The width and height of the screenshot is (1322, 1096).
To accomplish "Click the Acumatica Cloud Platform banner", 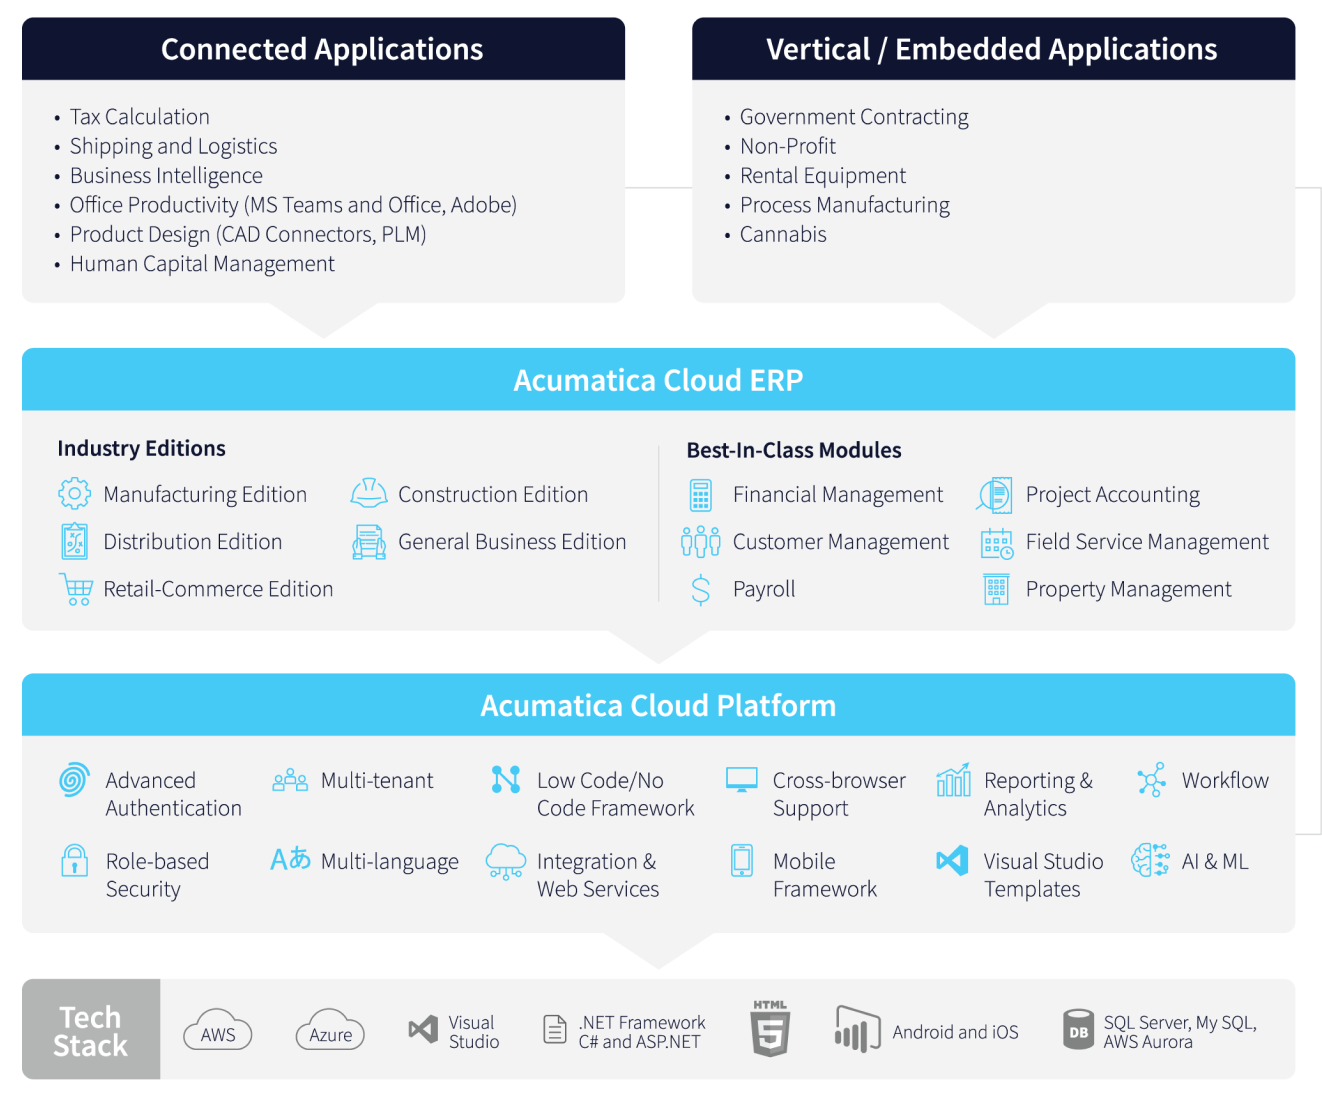I will coord(658,705).
